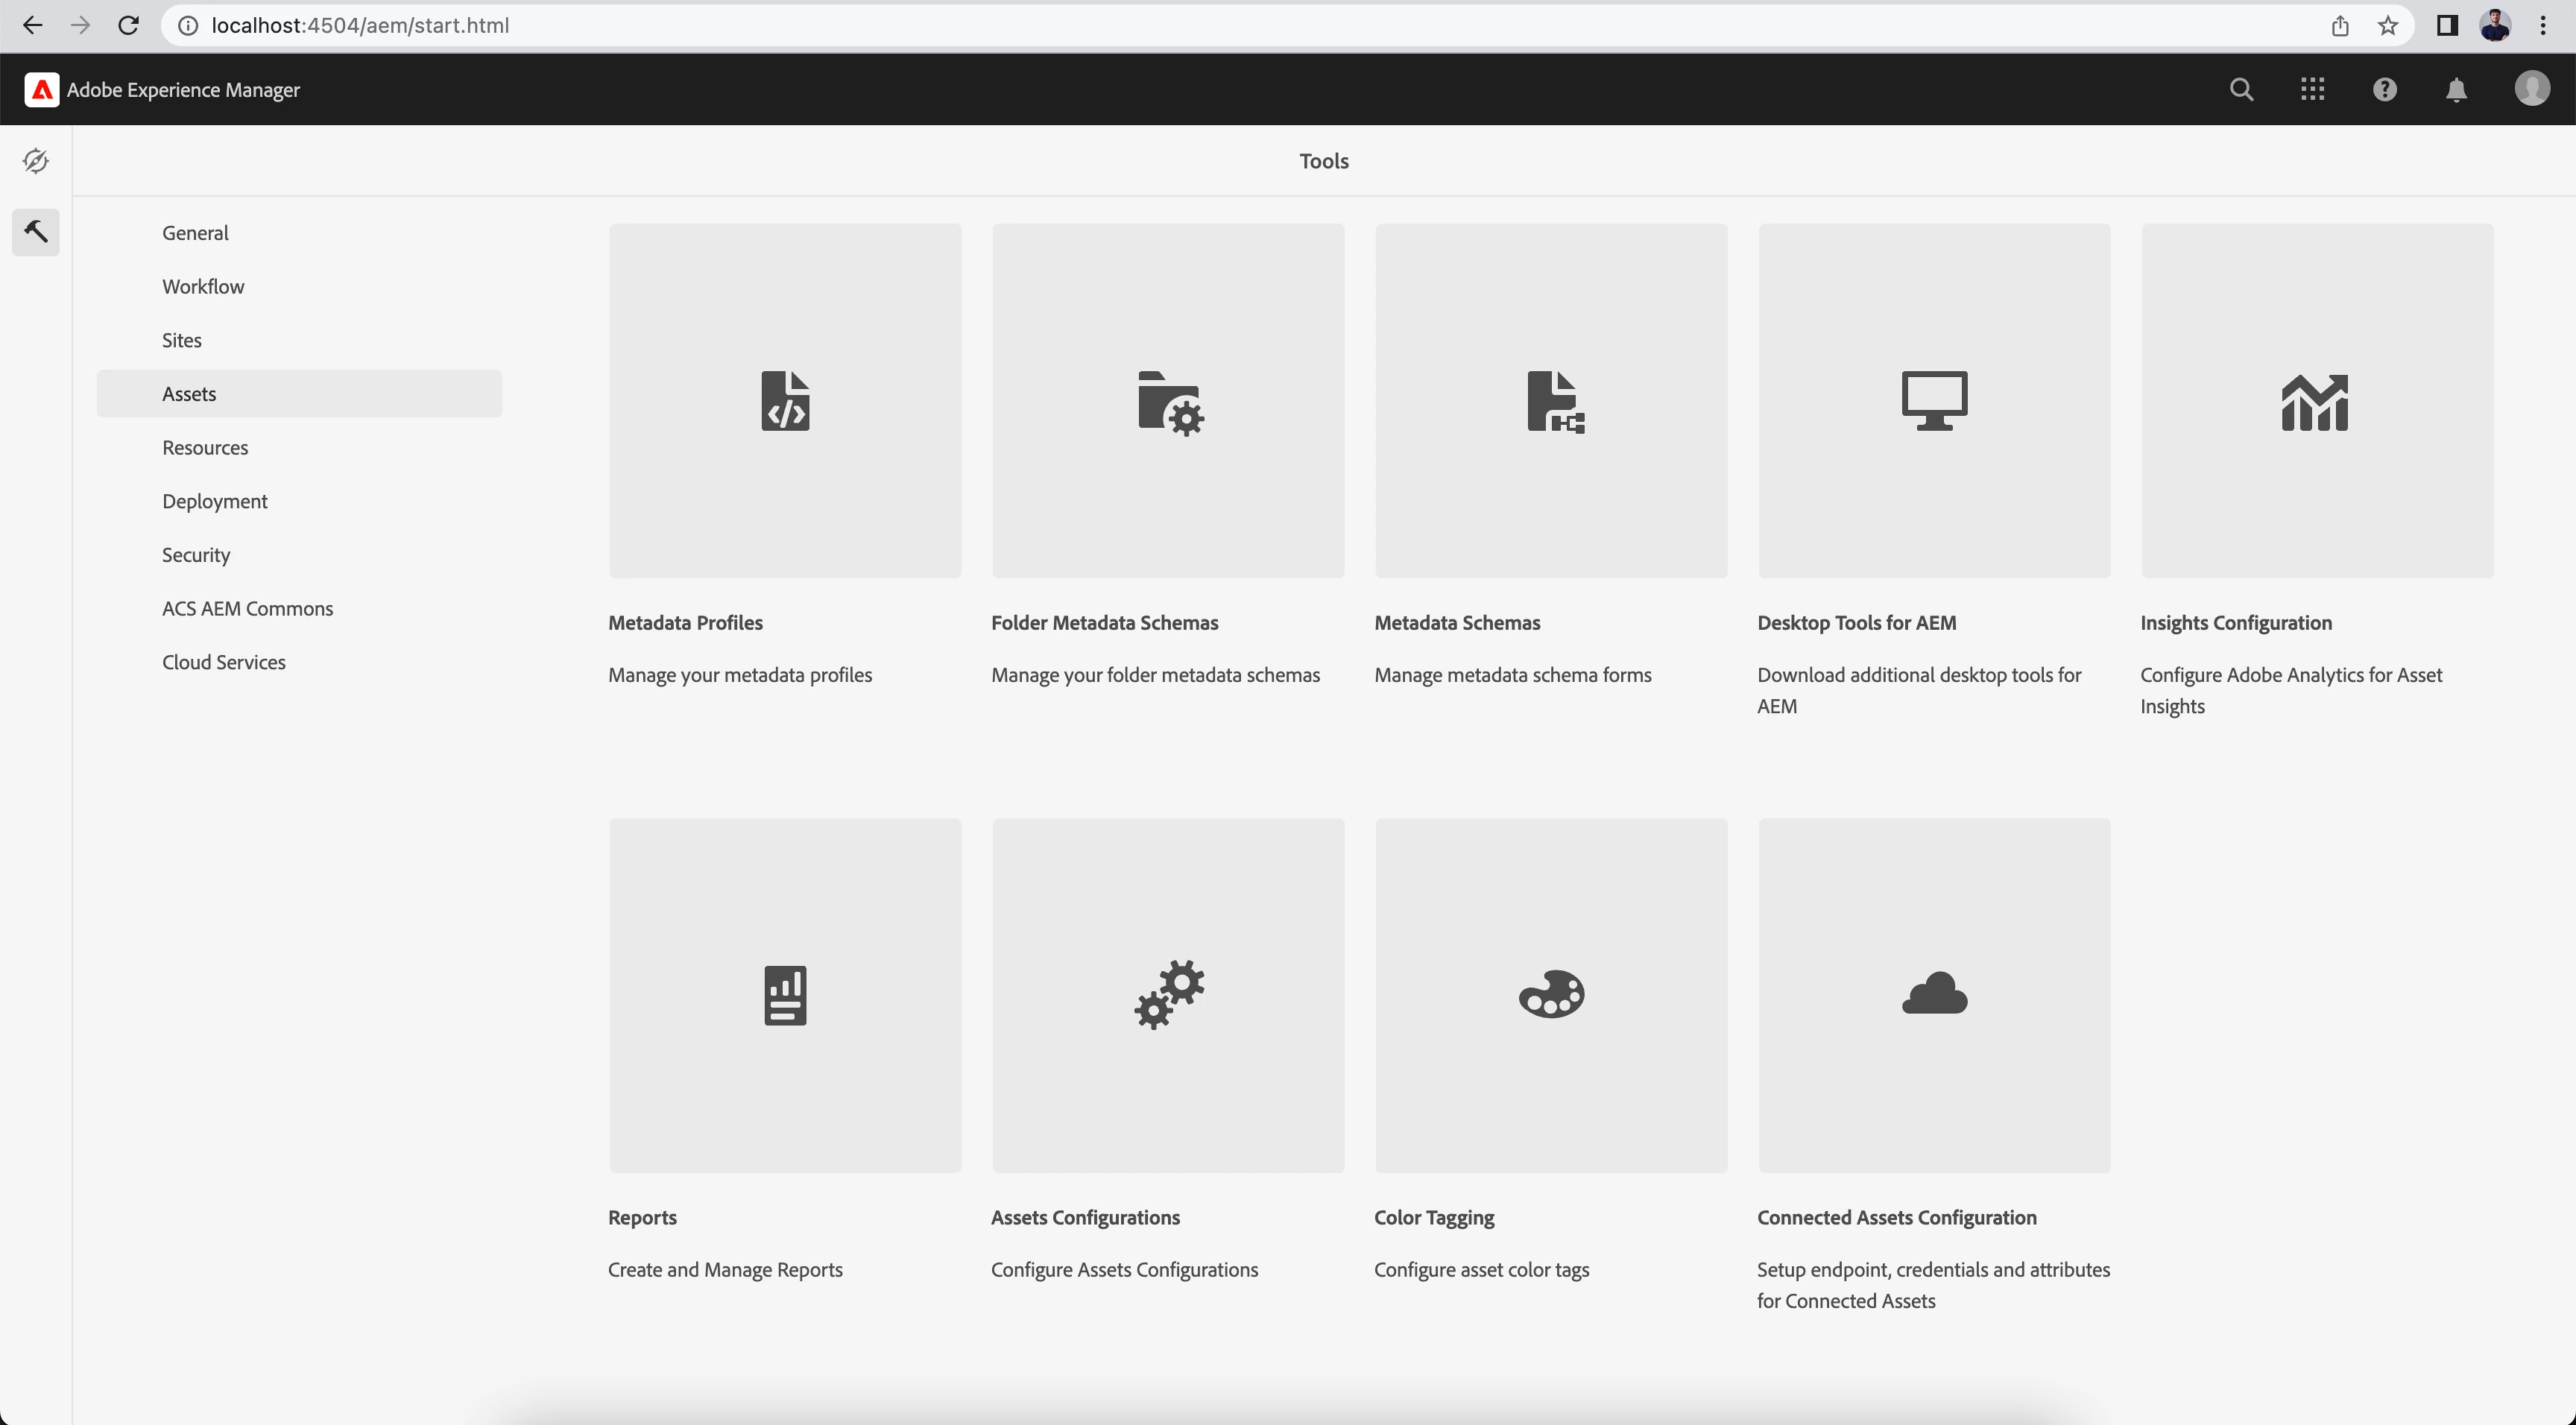Bookmark this page with the star icon
Viewport: 2576px width, 1425px height.
2388,25
